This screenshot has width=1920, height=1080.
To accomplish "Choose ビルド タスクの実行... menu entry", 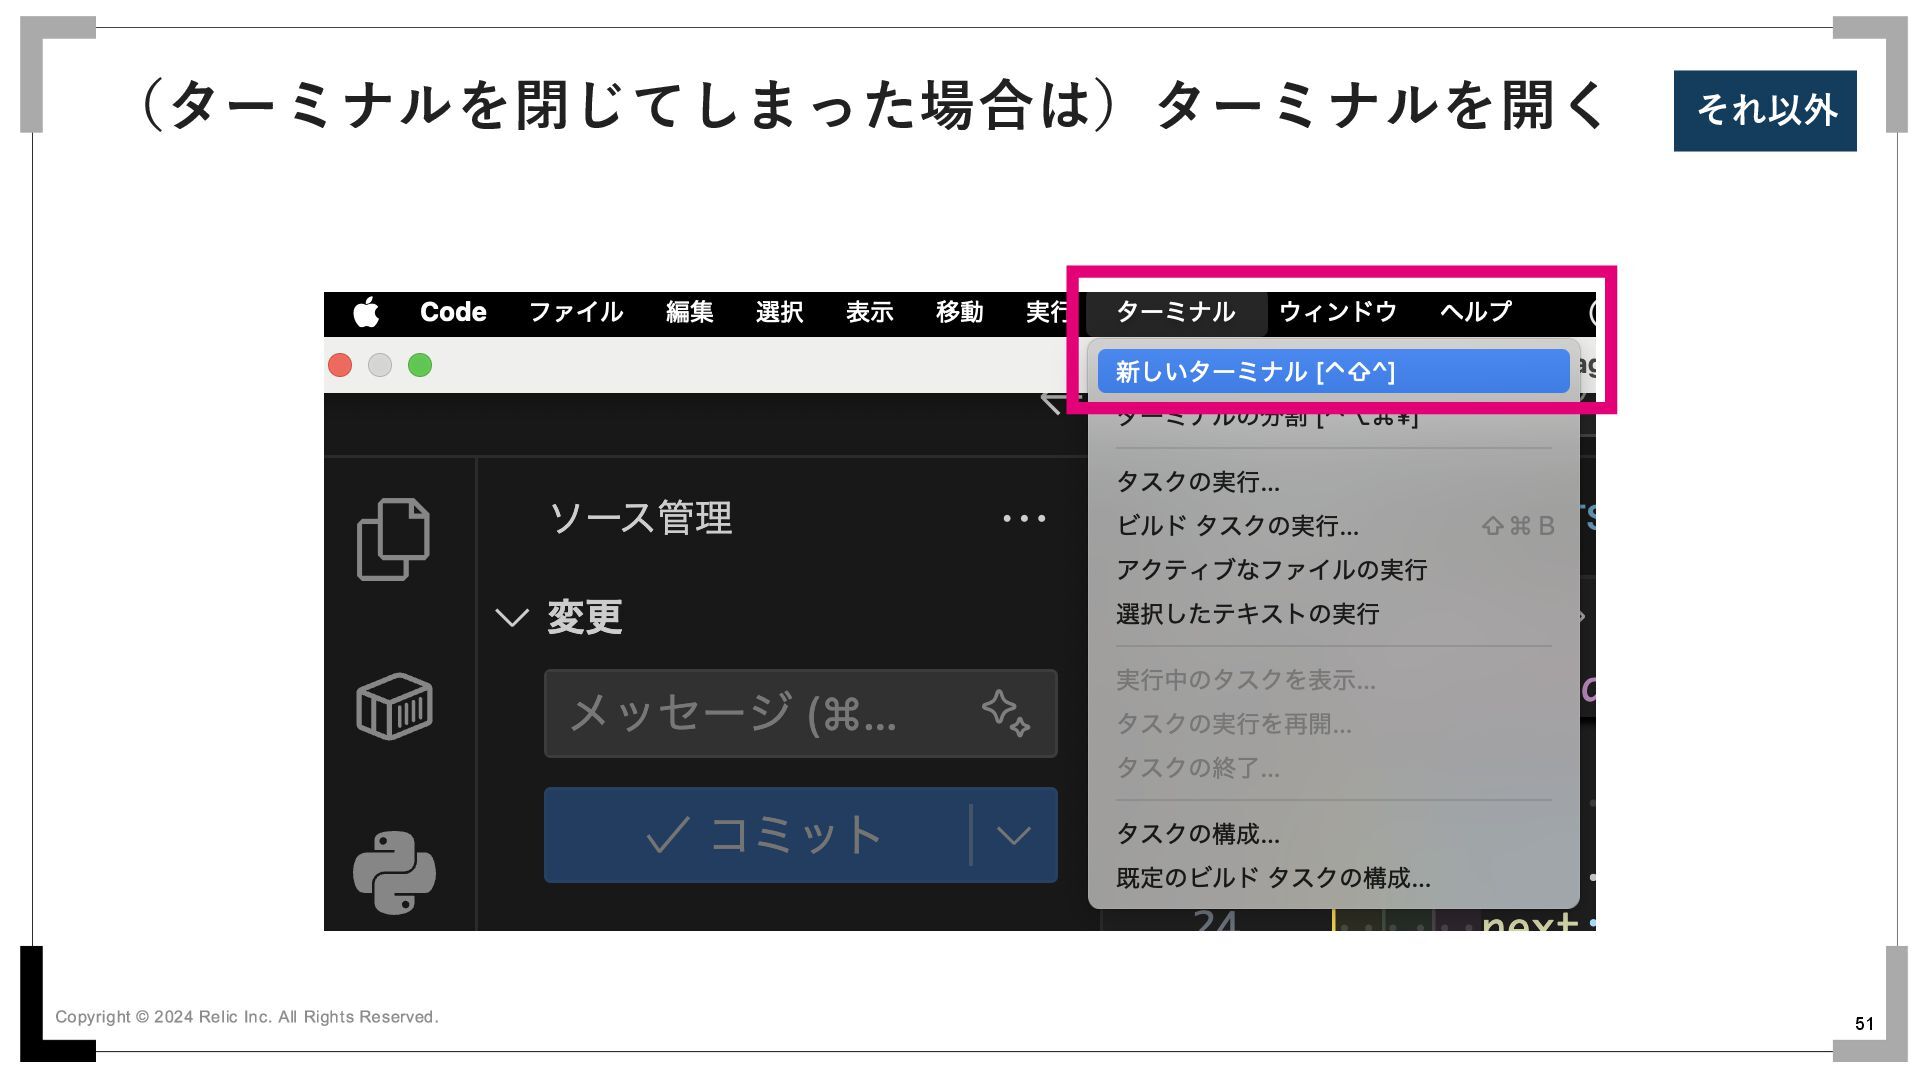I will pos(1333,526).
